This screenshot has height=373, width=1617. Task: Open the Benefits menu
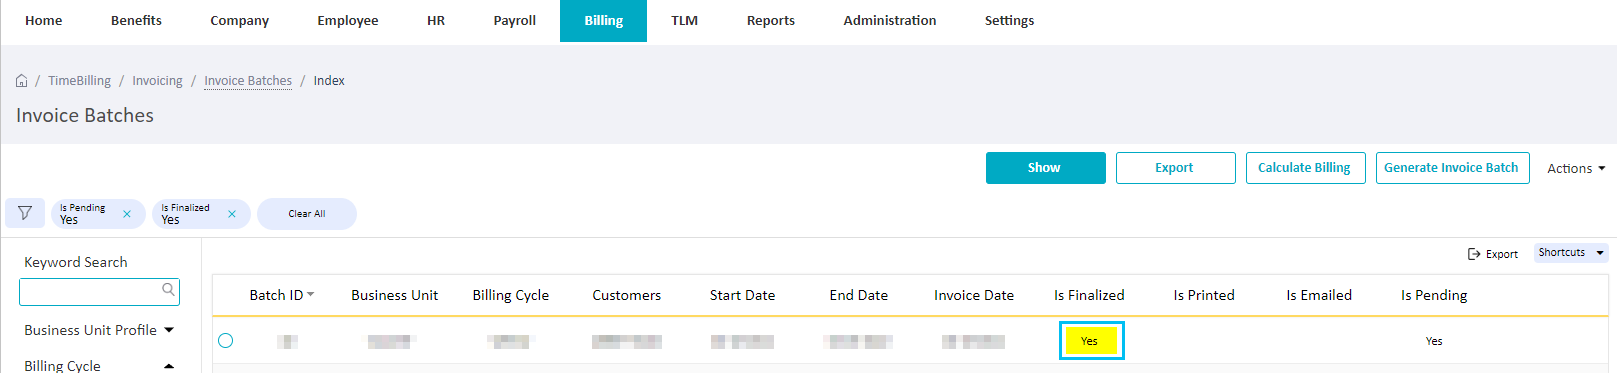136,21
